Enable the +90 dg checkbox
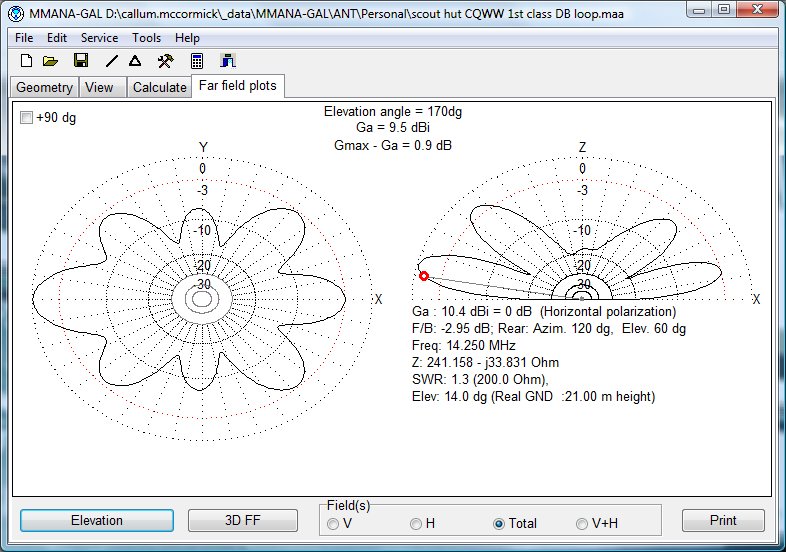 [x=27, y=118]
